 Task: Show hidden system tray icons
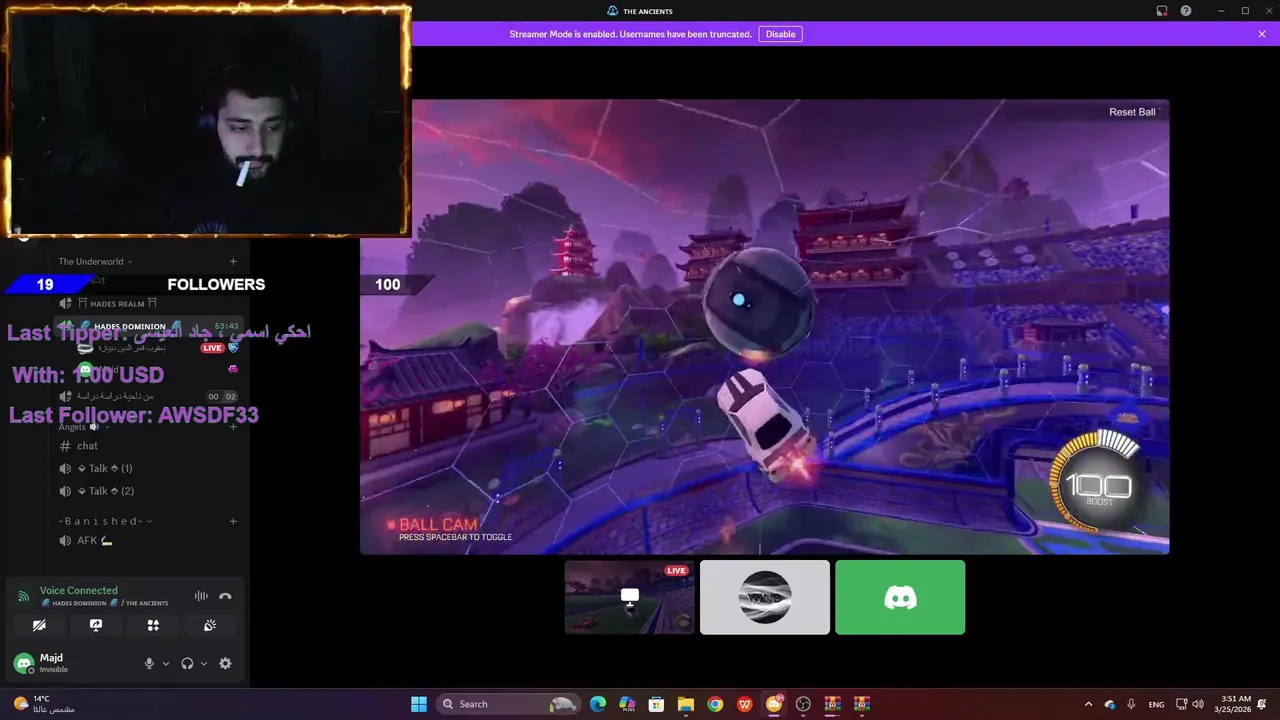(x=1088, y=704)
